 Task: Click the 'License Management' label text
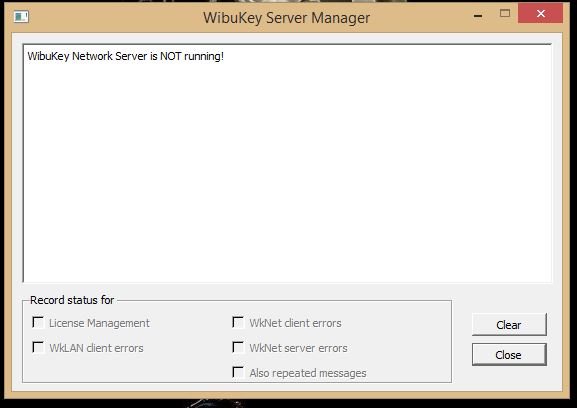[x=99, y=323]
